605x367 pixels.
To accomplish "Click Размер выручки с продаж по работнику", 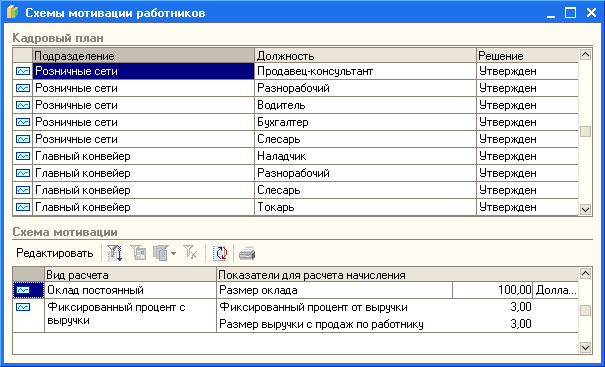I will (321, 324).
